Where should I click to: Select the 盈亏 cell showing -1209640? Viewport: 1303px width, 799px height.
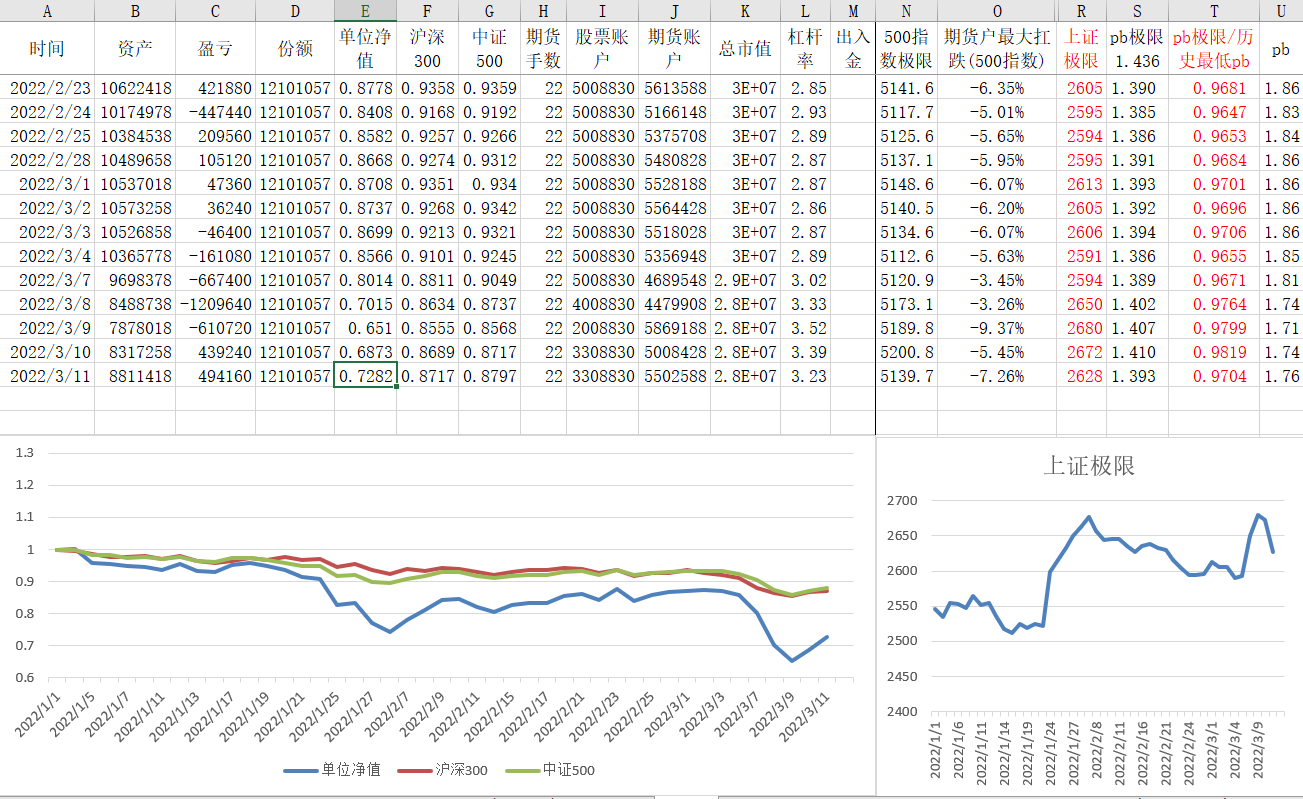(x=214, y=304)
